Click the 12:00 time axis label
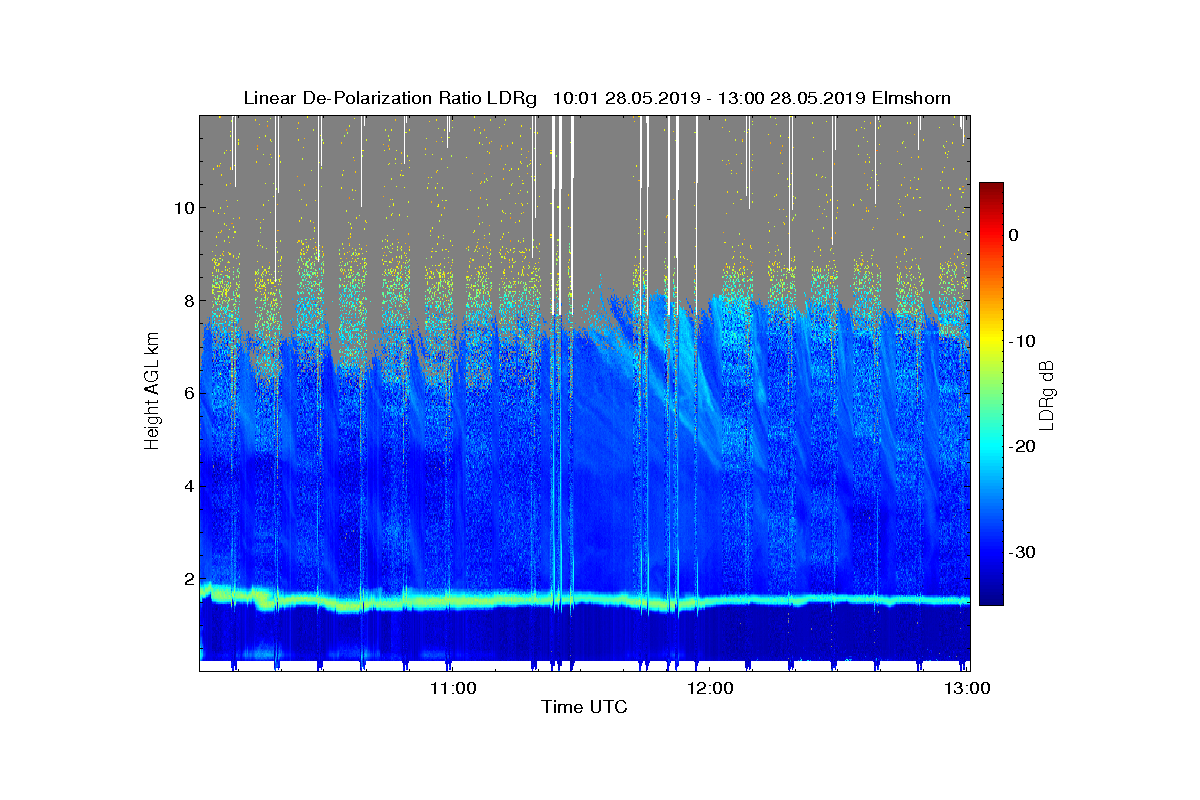This screenshot has width=1200, height=800. click(x=709, y=688)
